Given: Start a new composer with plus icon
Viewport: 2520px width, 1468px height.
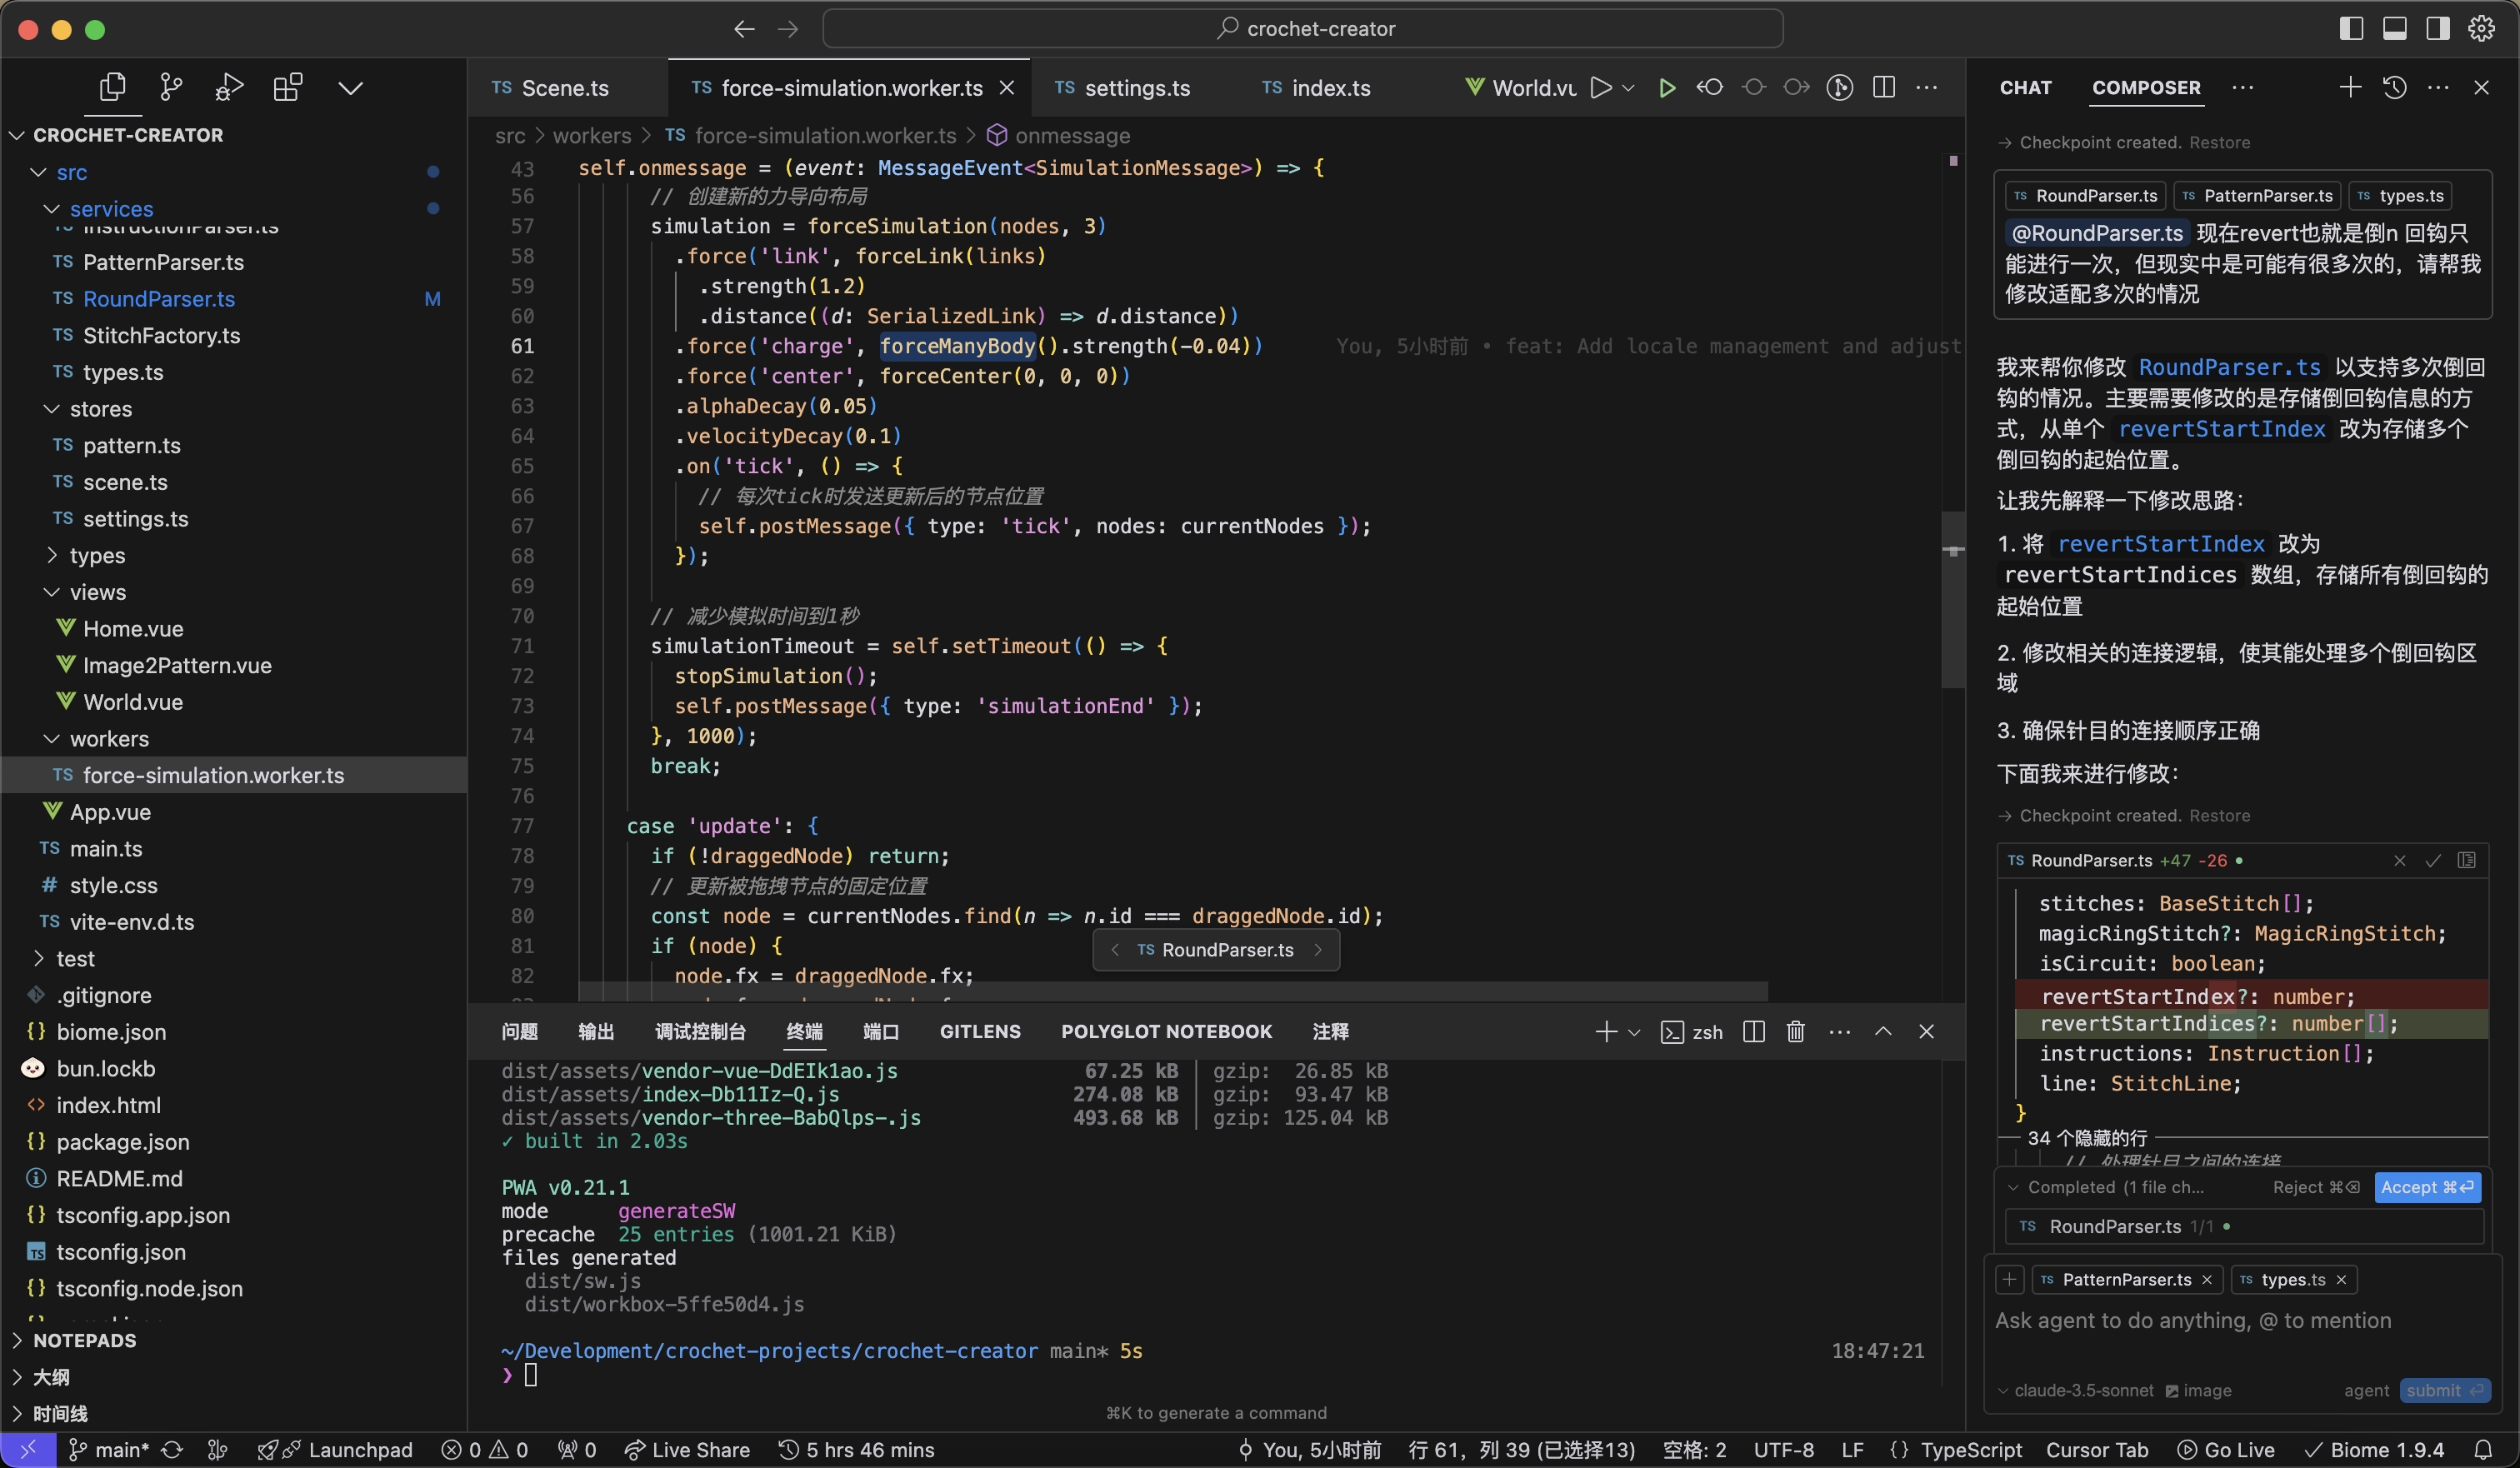Looking at the screenshot, I should [2350, 88].
